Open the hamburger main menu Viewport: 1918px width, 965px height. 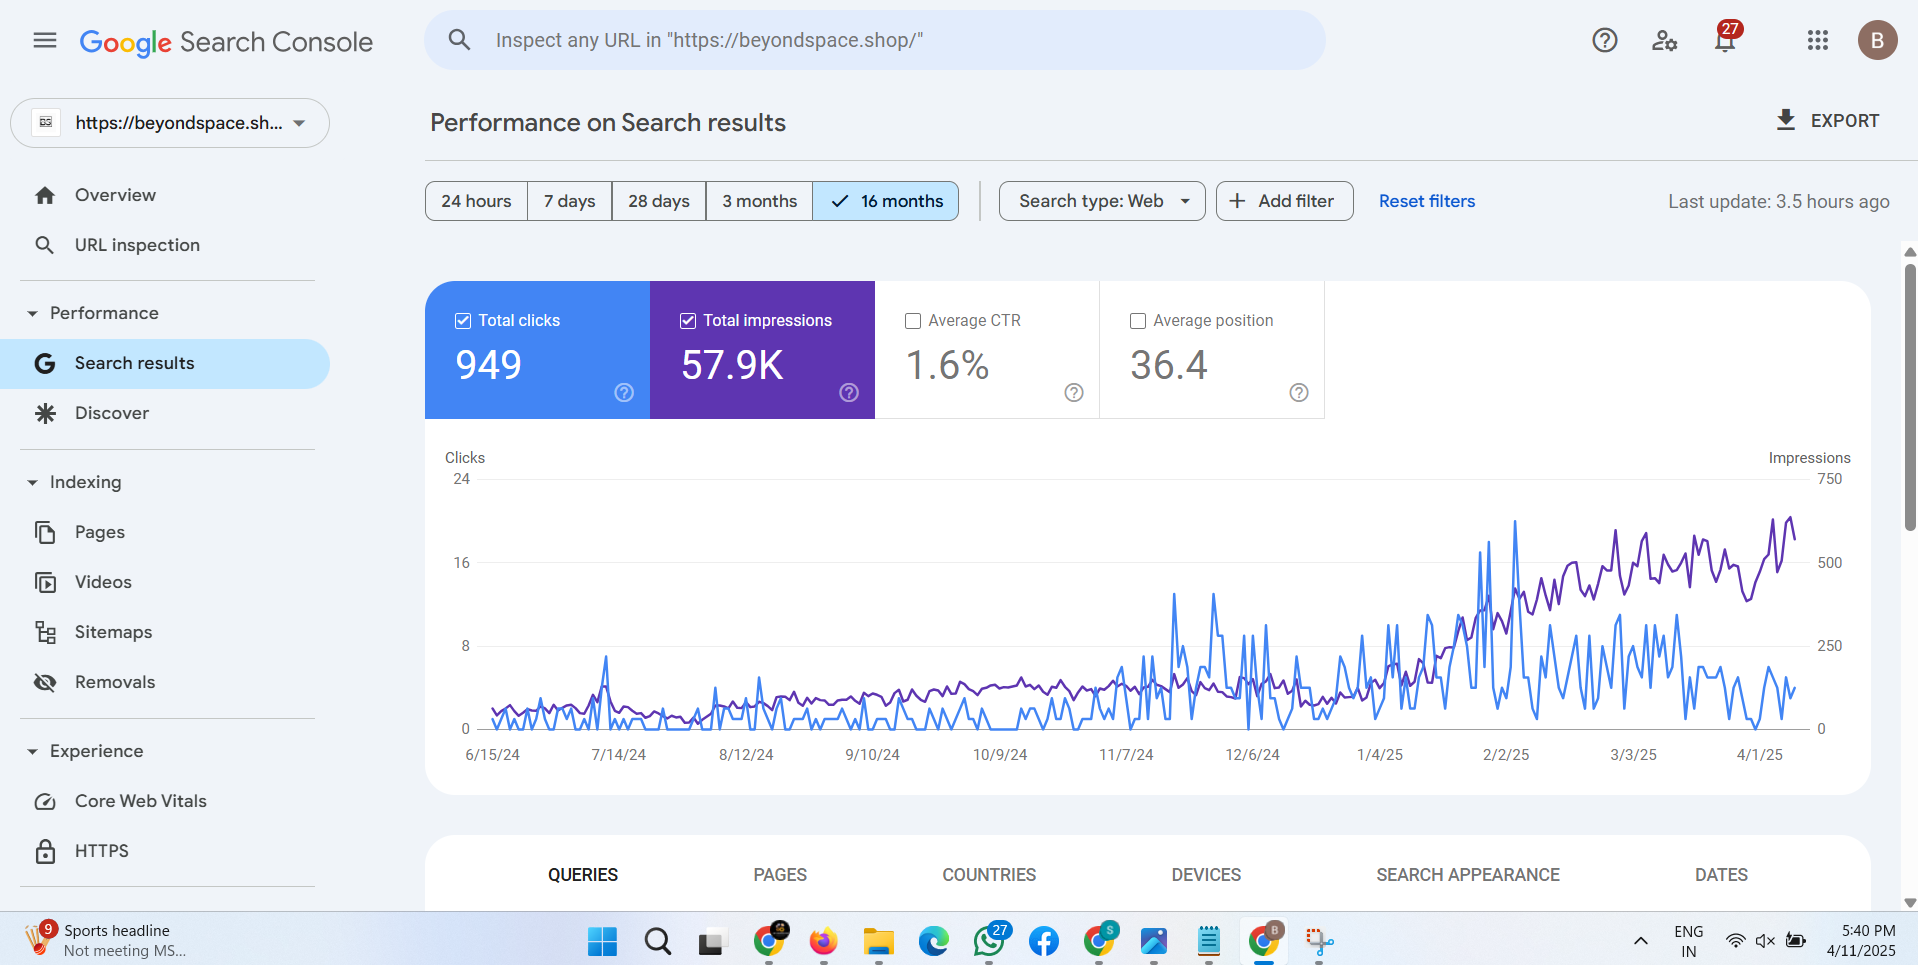[x=45, y=40]
